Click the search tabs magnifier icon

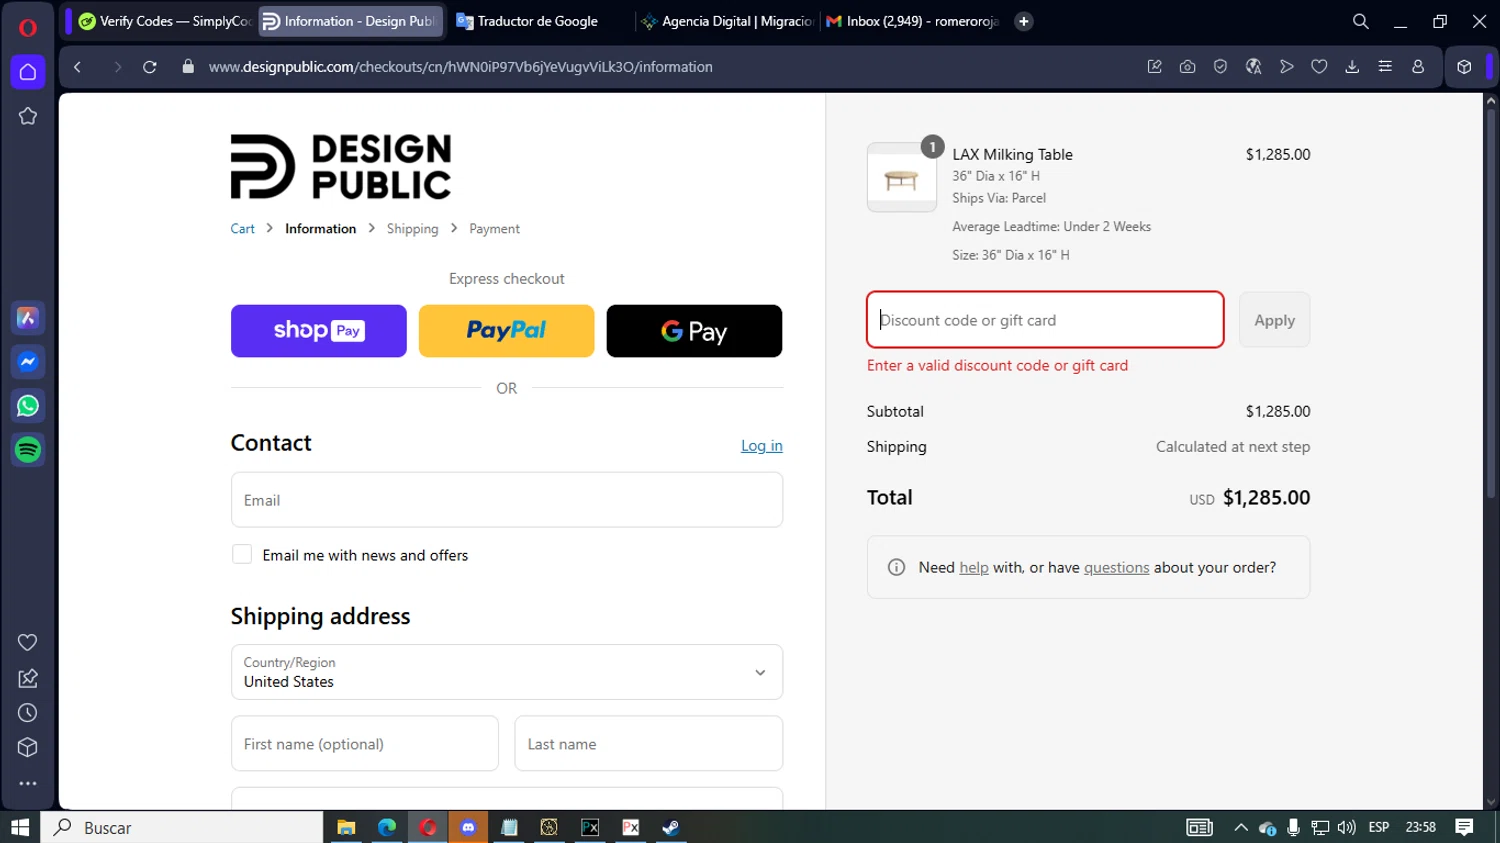[1361, 21]
